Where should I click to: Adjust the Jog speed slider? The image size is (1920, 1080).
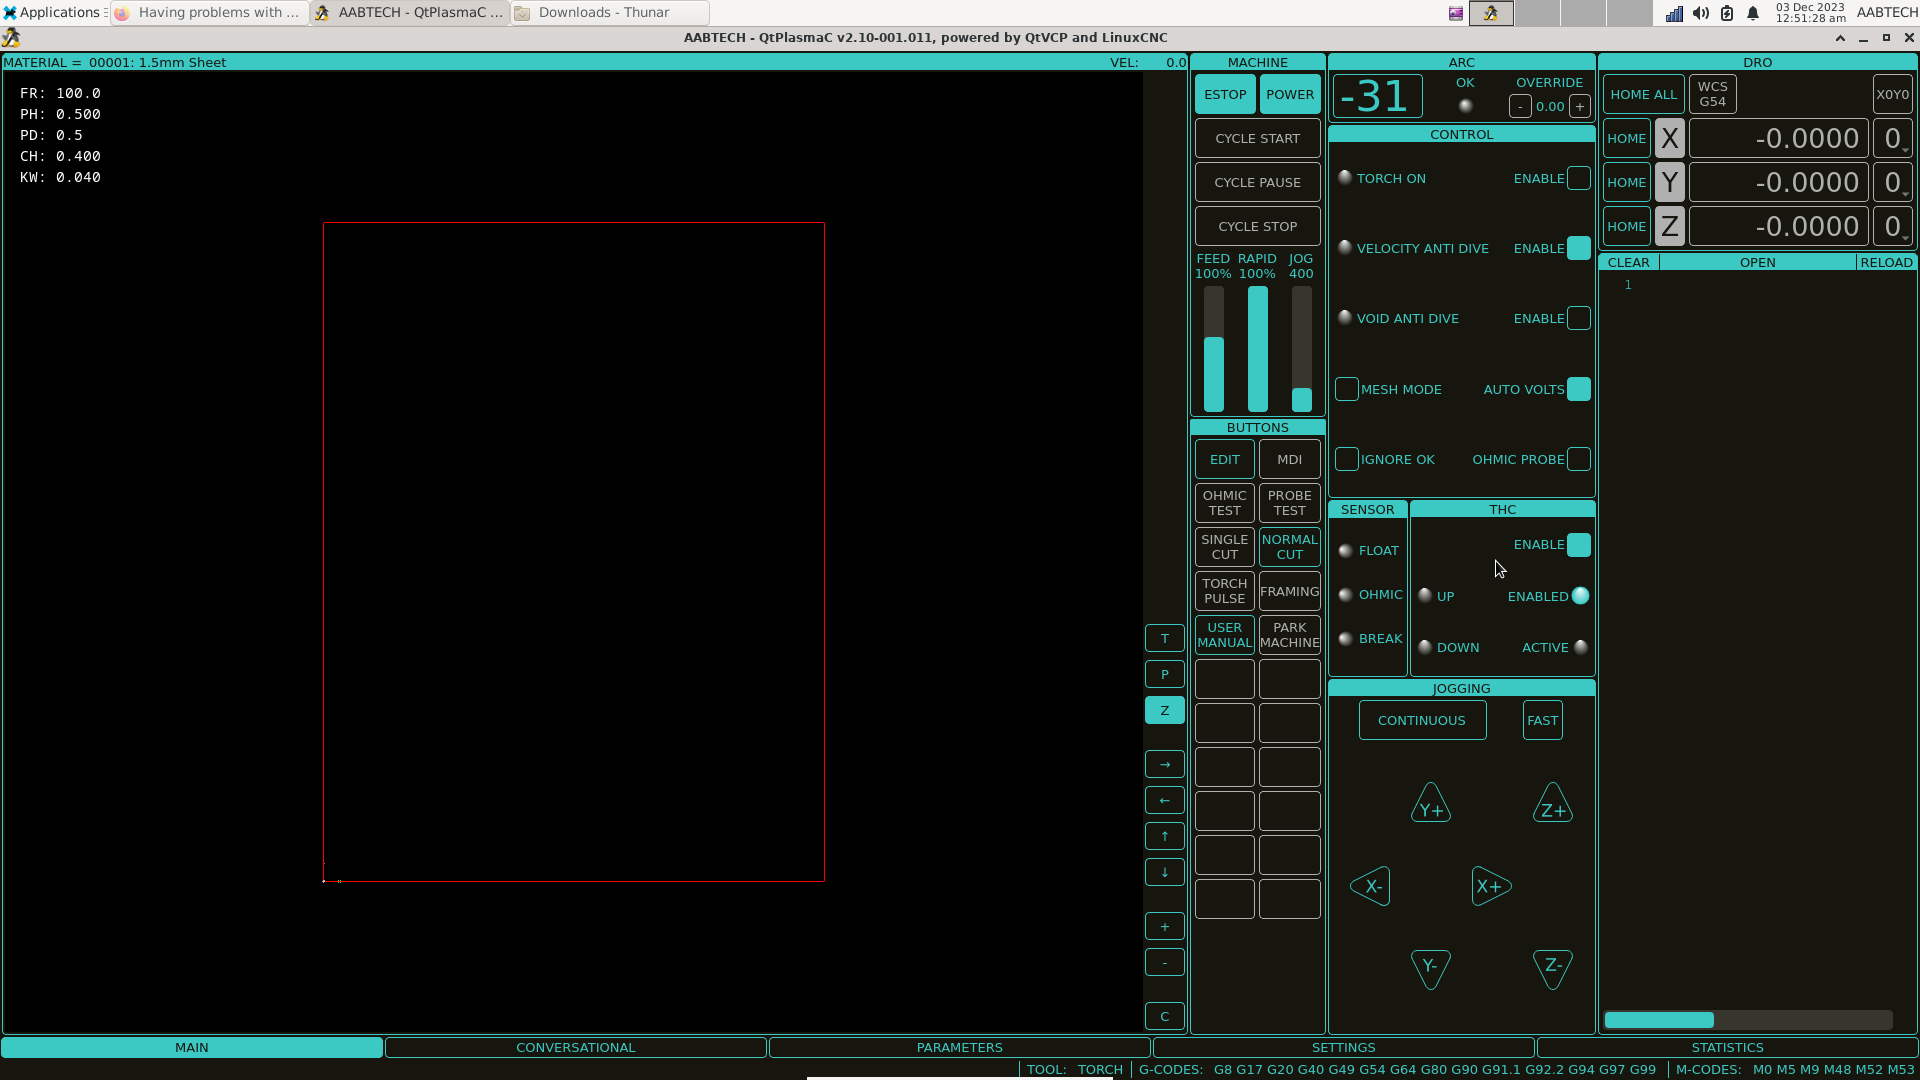coord(1302,349)
